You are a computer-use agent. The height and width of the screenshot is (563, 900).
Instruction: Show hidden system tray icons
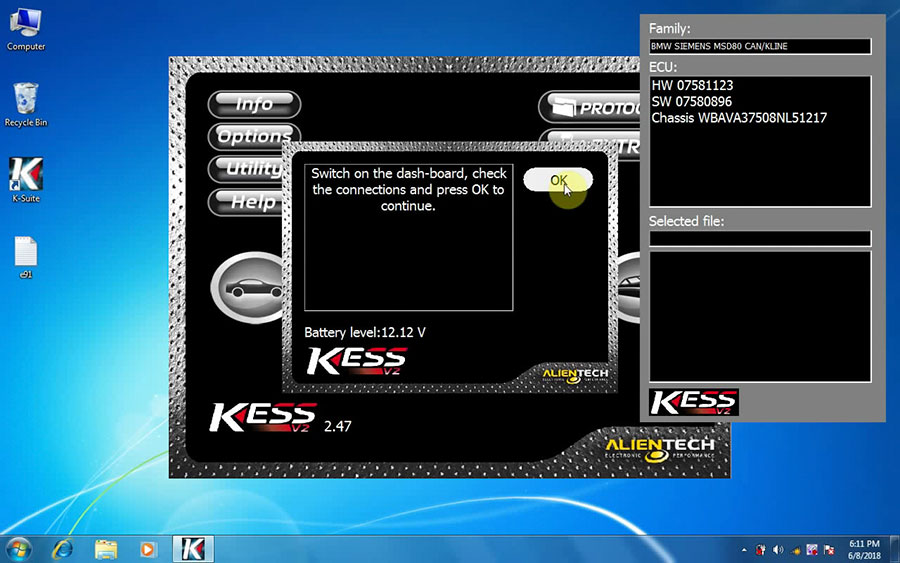(744, 549)
